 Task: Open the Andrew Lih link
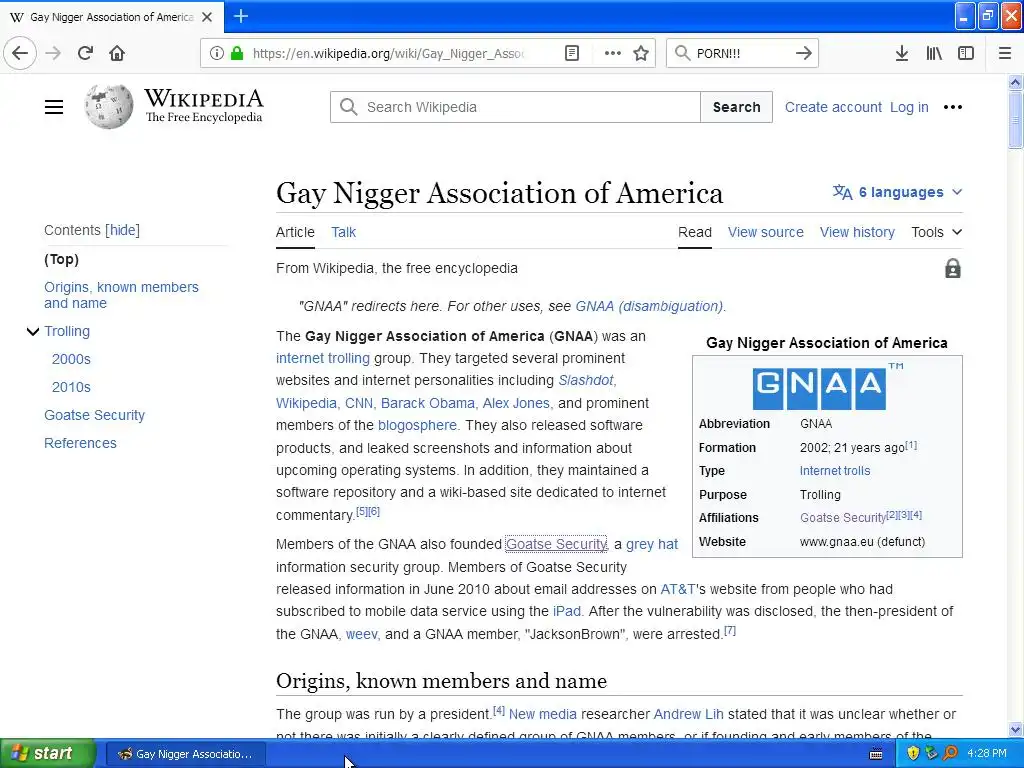[688, 714]
